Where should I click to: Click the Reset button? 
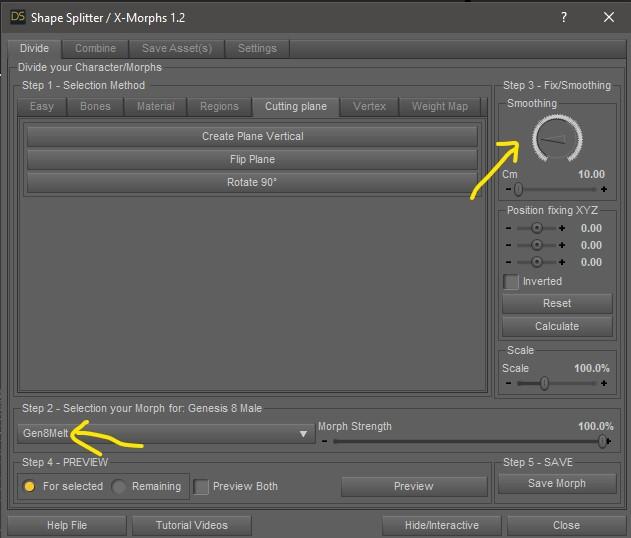pos(557,303)
